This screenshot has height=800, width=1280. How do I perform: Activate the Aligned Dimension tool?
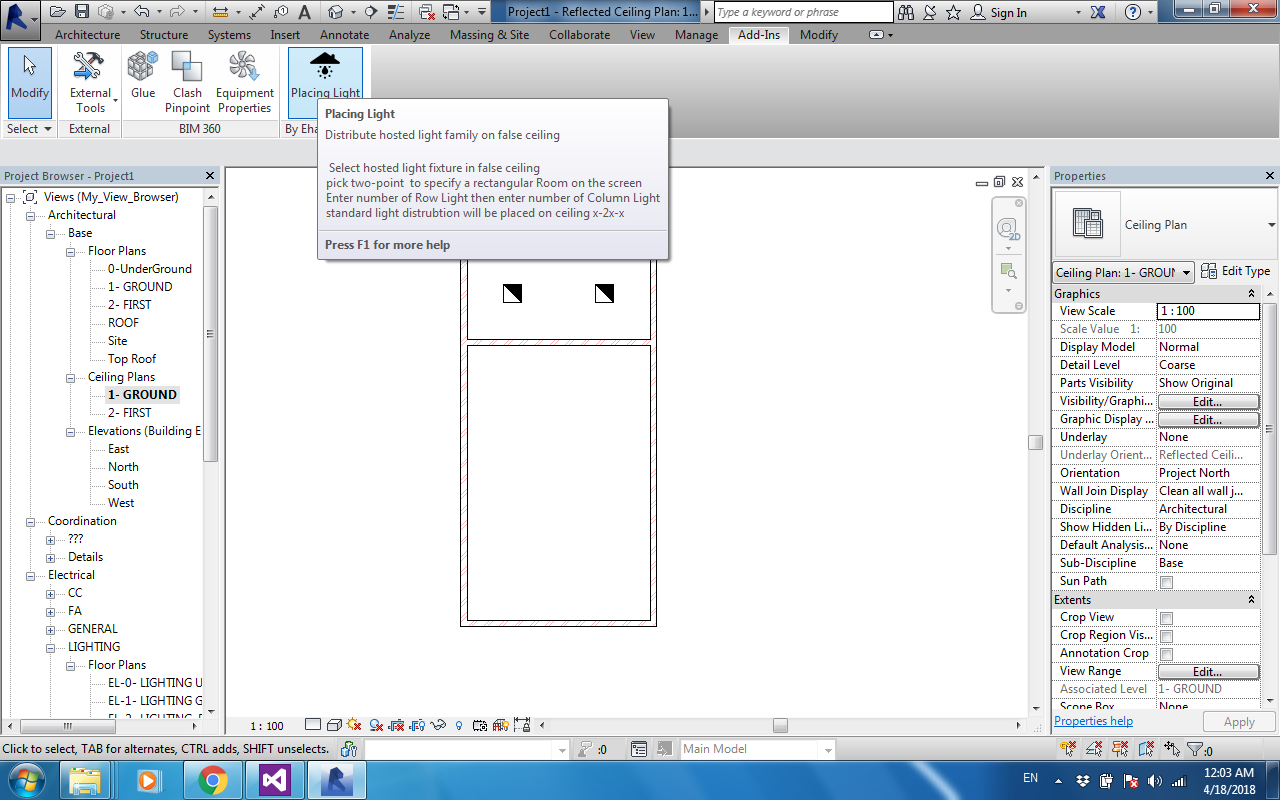[258, 12]
